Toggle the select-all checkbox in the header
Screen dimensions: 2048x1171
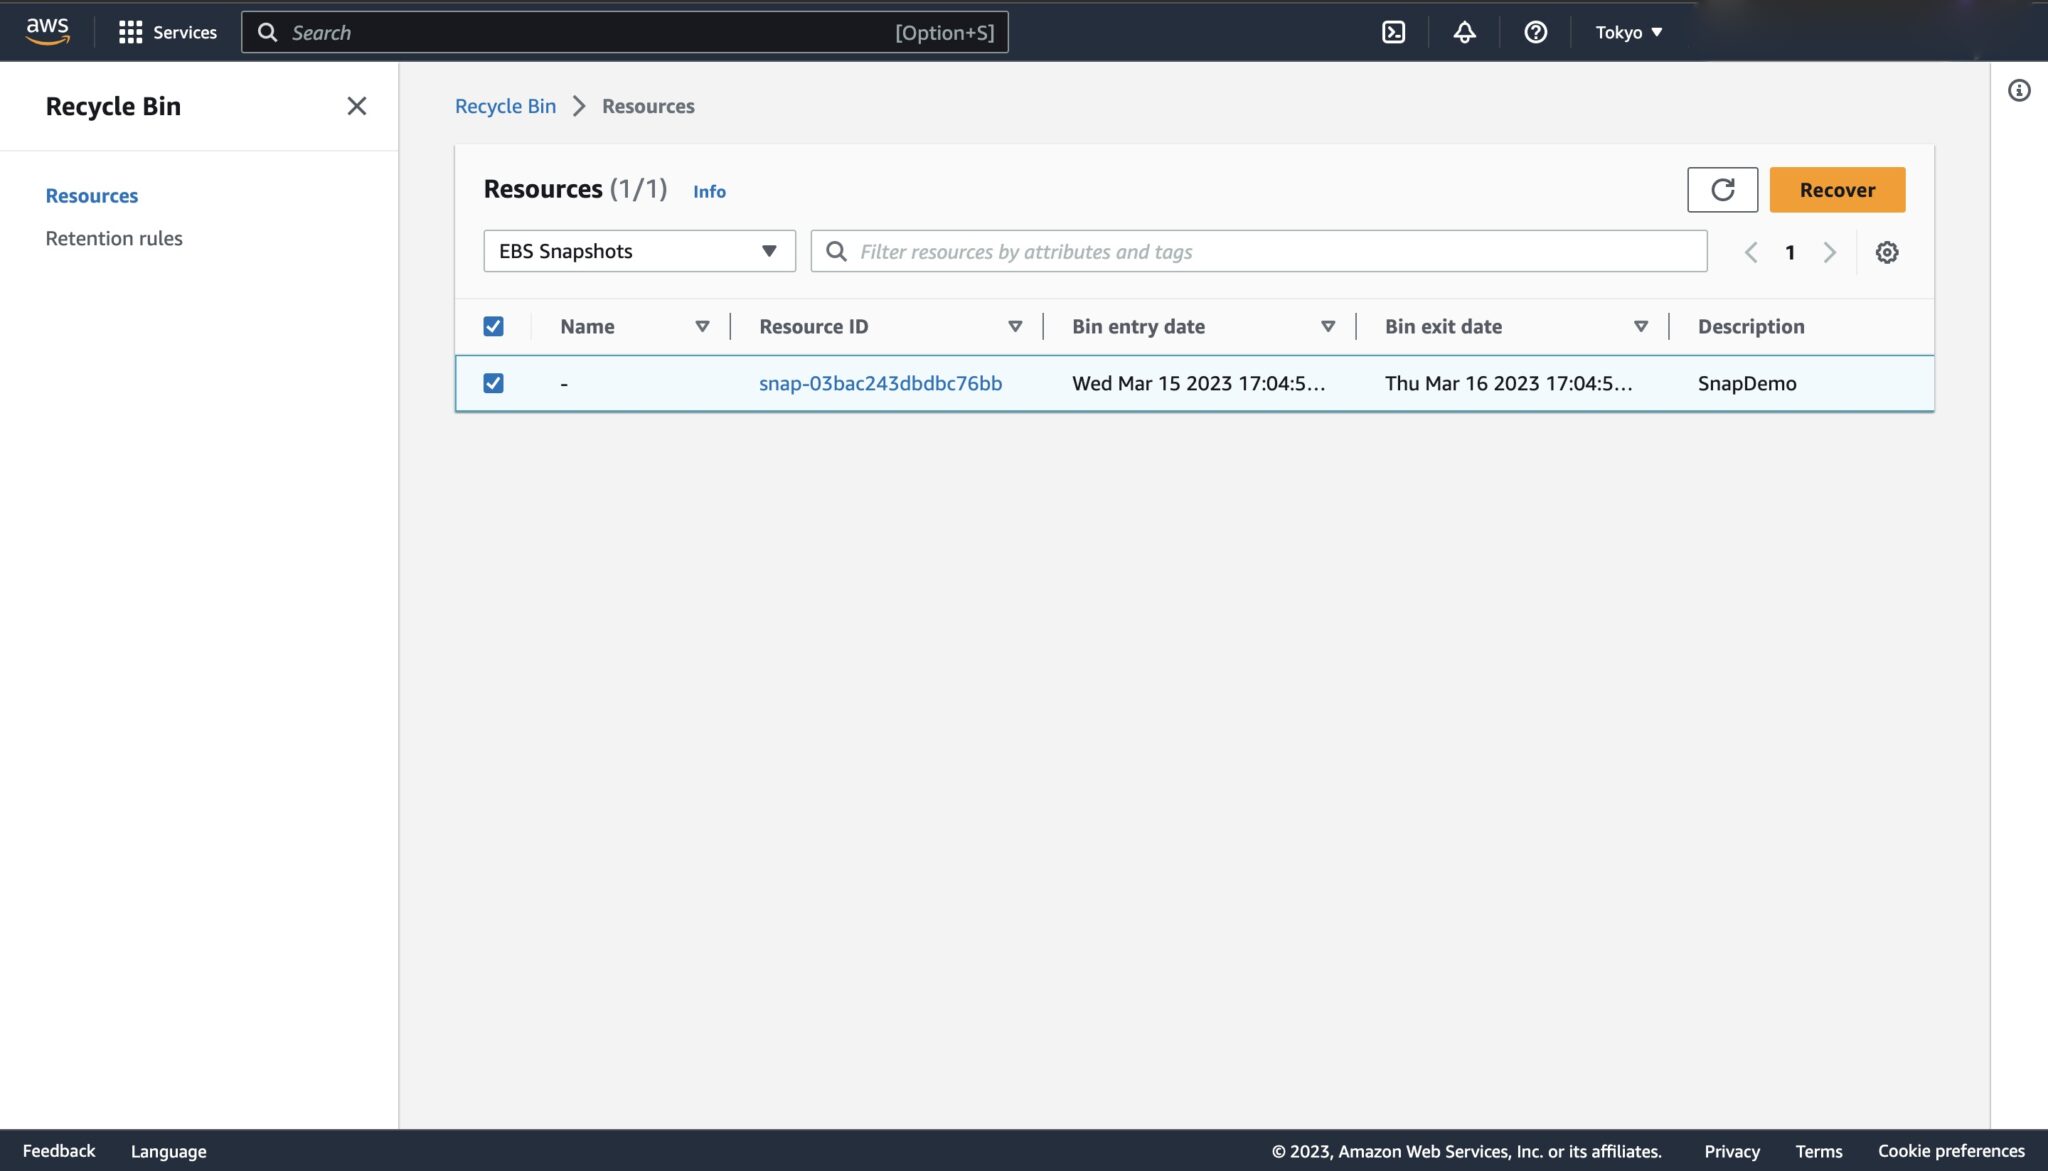click(493, 325)
